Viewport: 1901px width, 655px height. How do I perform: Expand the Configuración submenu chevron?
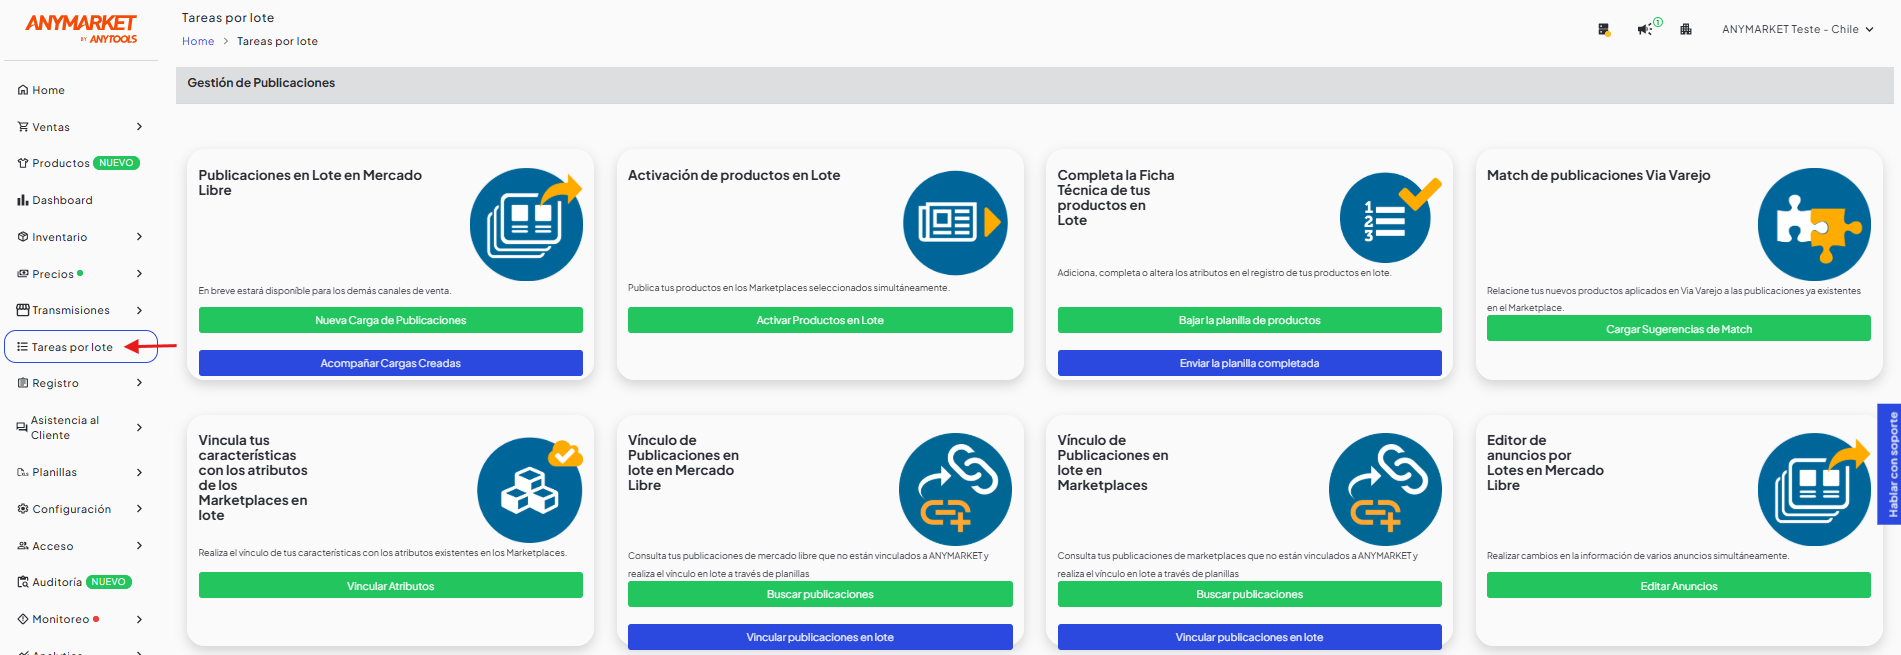[139, 509]
